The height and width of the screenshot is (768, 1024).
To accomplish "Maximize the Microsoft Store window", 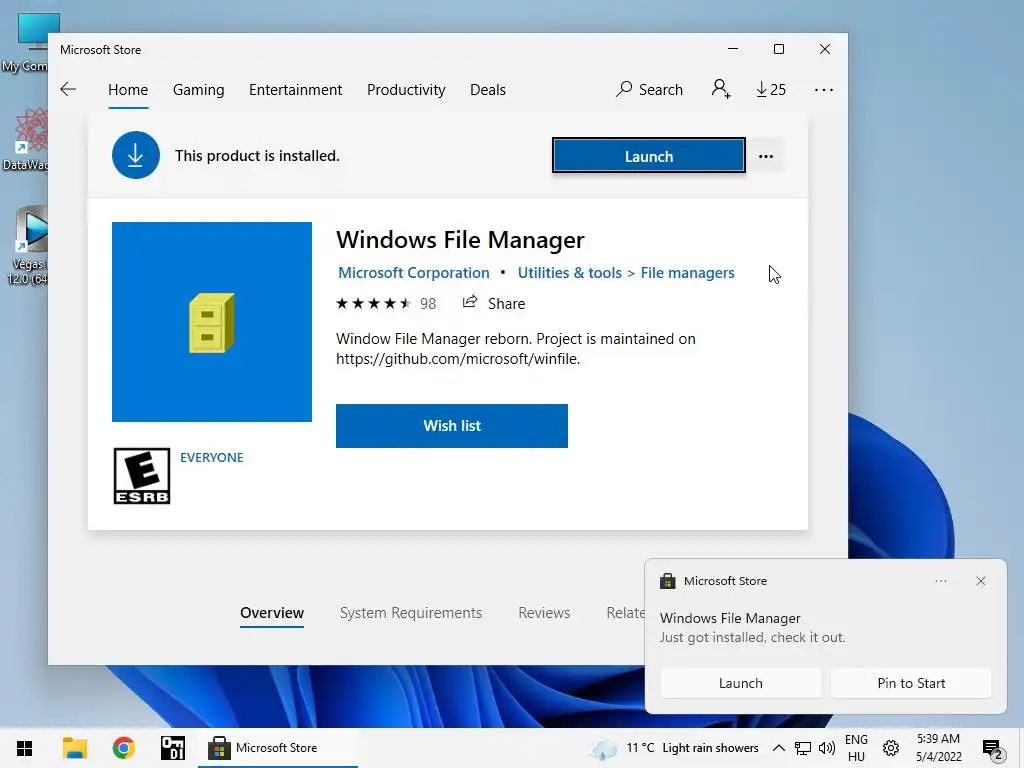I will (x=778, y=49).
